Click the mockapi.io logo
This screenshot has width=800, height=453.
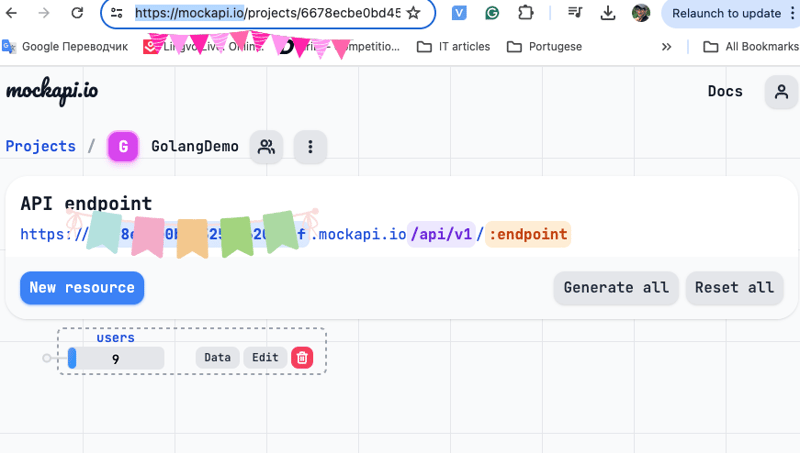point(52,91)
